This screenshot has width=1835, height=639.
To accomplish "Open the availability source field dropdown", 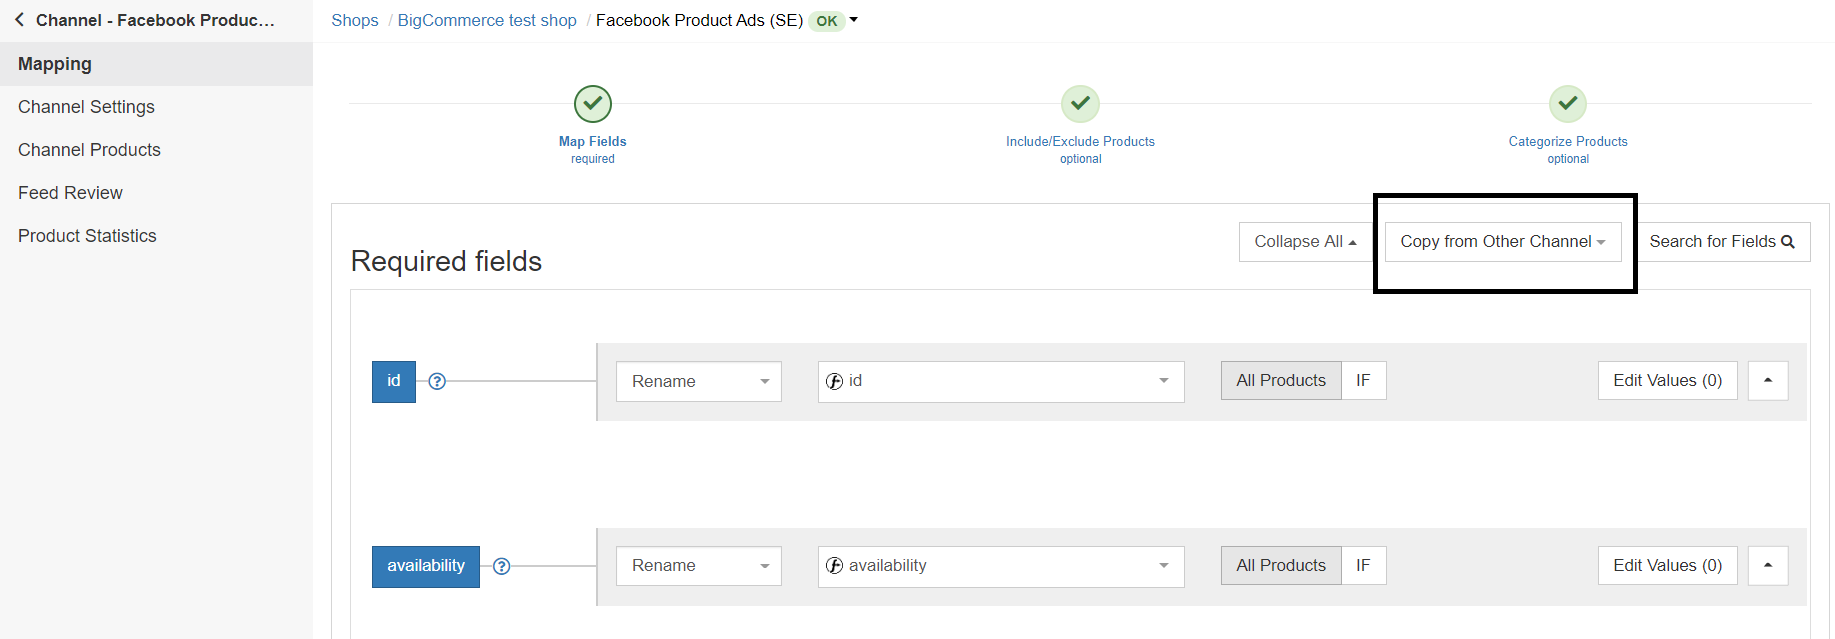I will click(x=1001, y=567).
